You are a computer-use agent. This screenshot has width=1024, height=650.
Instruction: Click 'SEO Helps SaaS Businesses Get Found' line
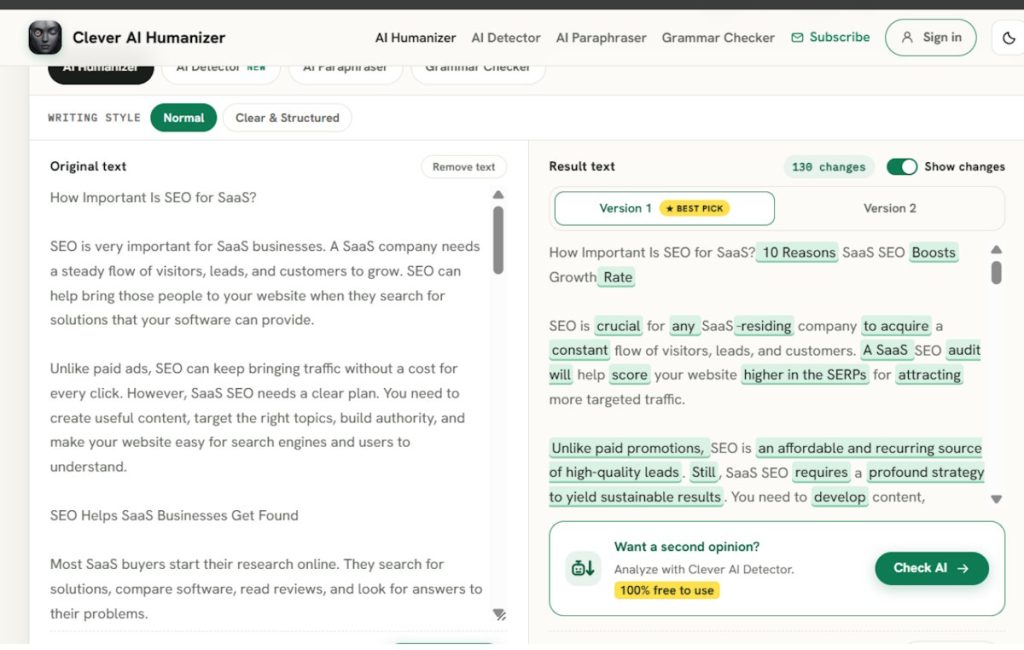pyautogui.click(x=174, y=515)
